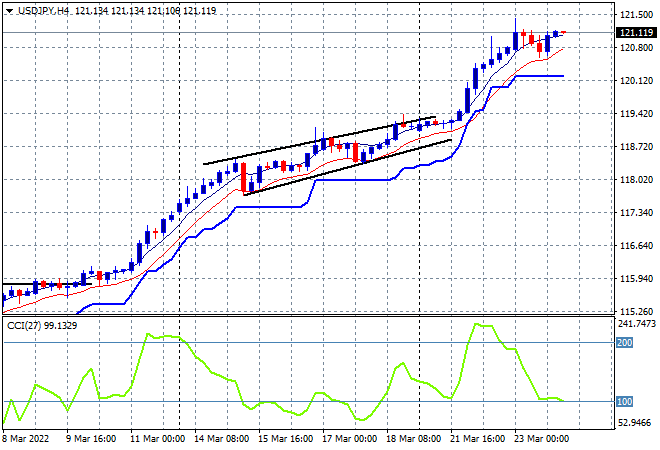Click the green CCI peak above the 200 level
This screenshot has height=450, width=660.
click(x=476, y=324)
